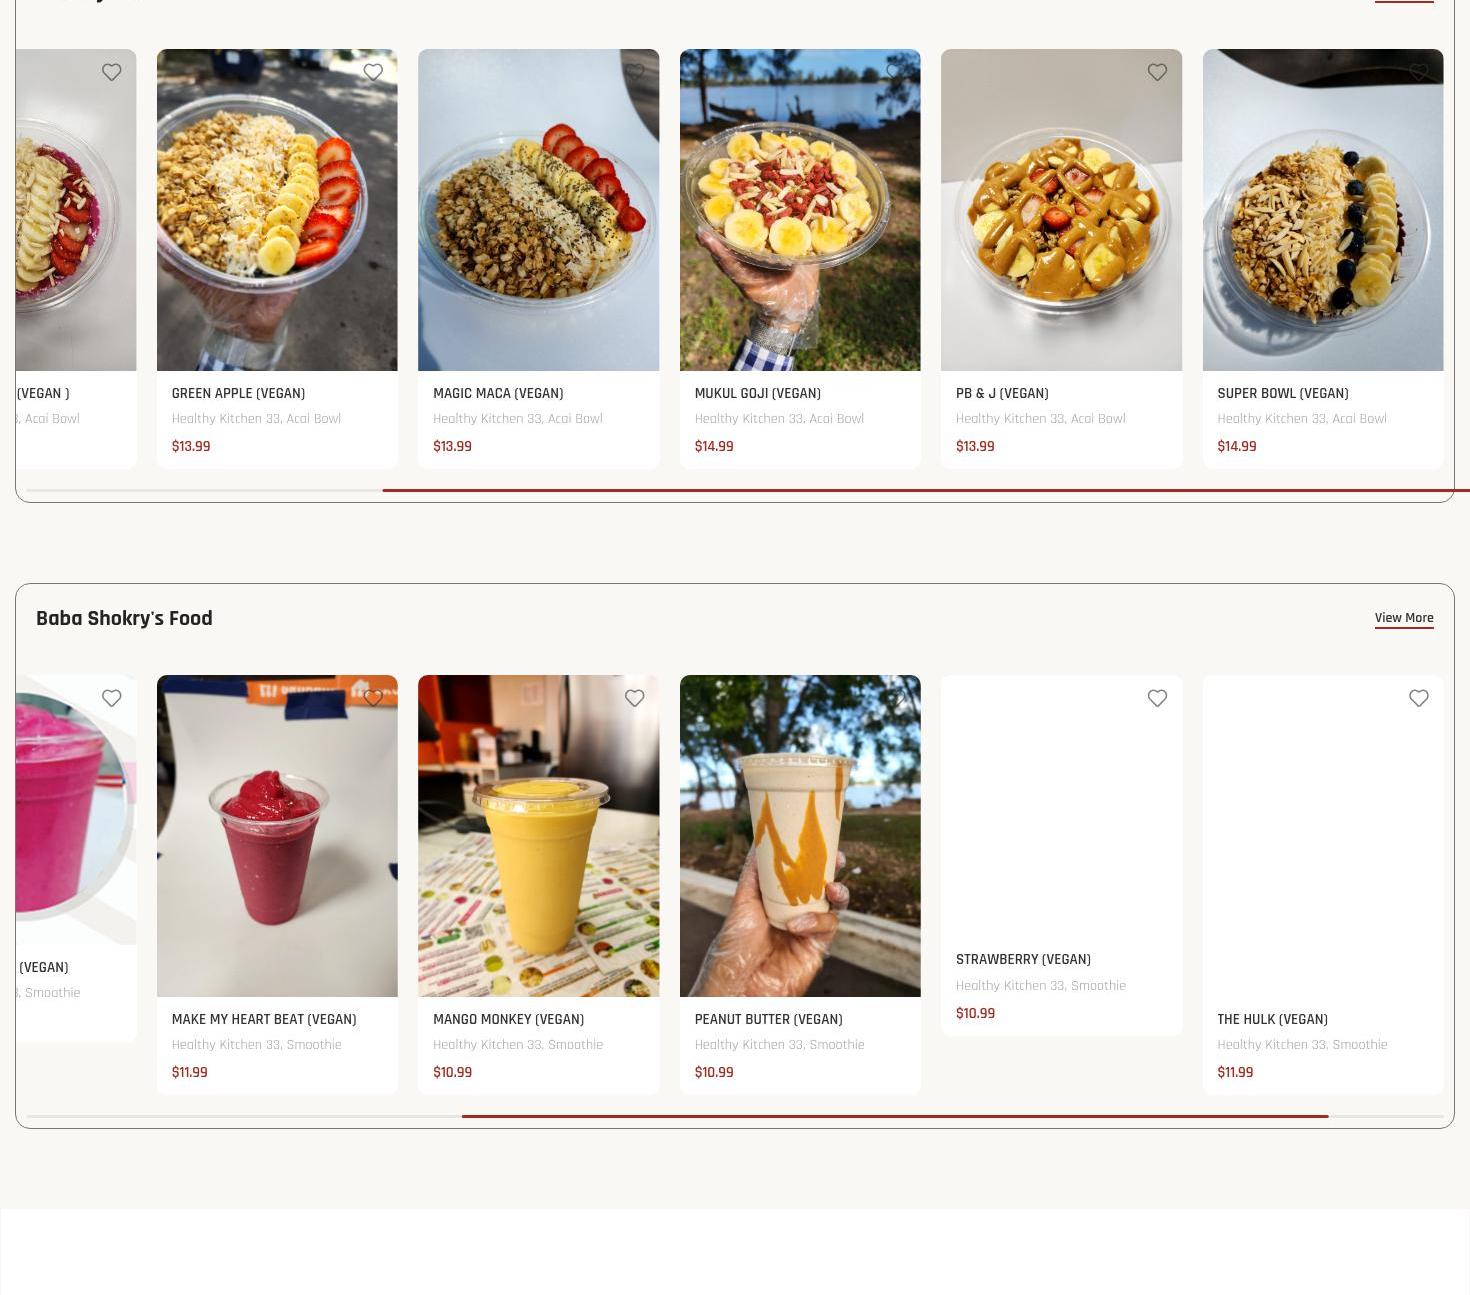Toggle favorite heart on Mukul Goji (Vegan)
Viewport: 1470px width, 1295px height.
pos(896,72)
